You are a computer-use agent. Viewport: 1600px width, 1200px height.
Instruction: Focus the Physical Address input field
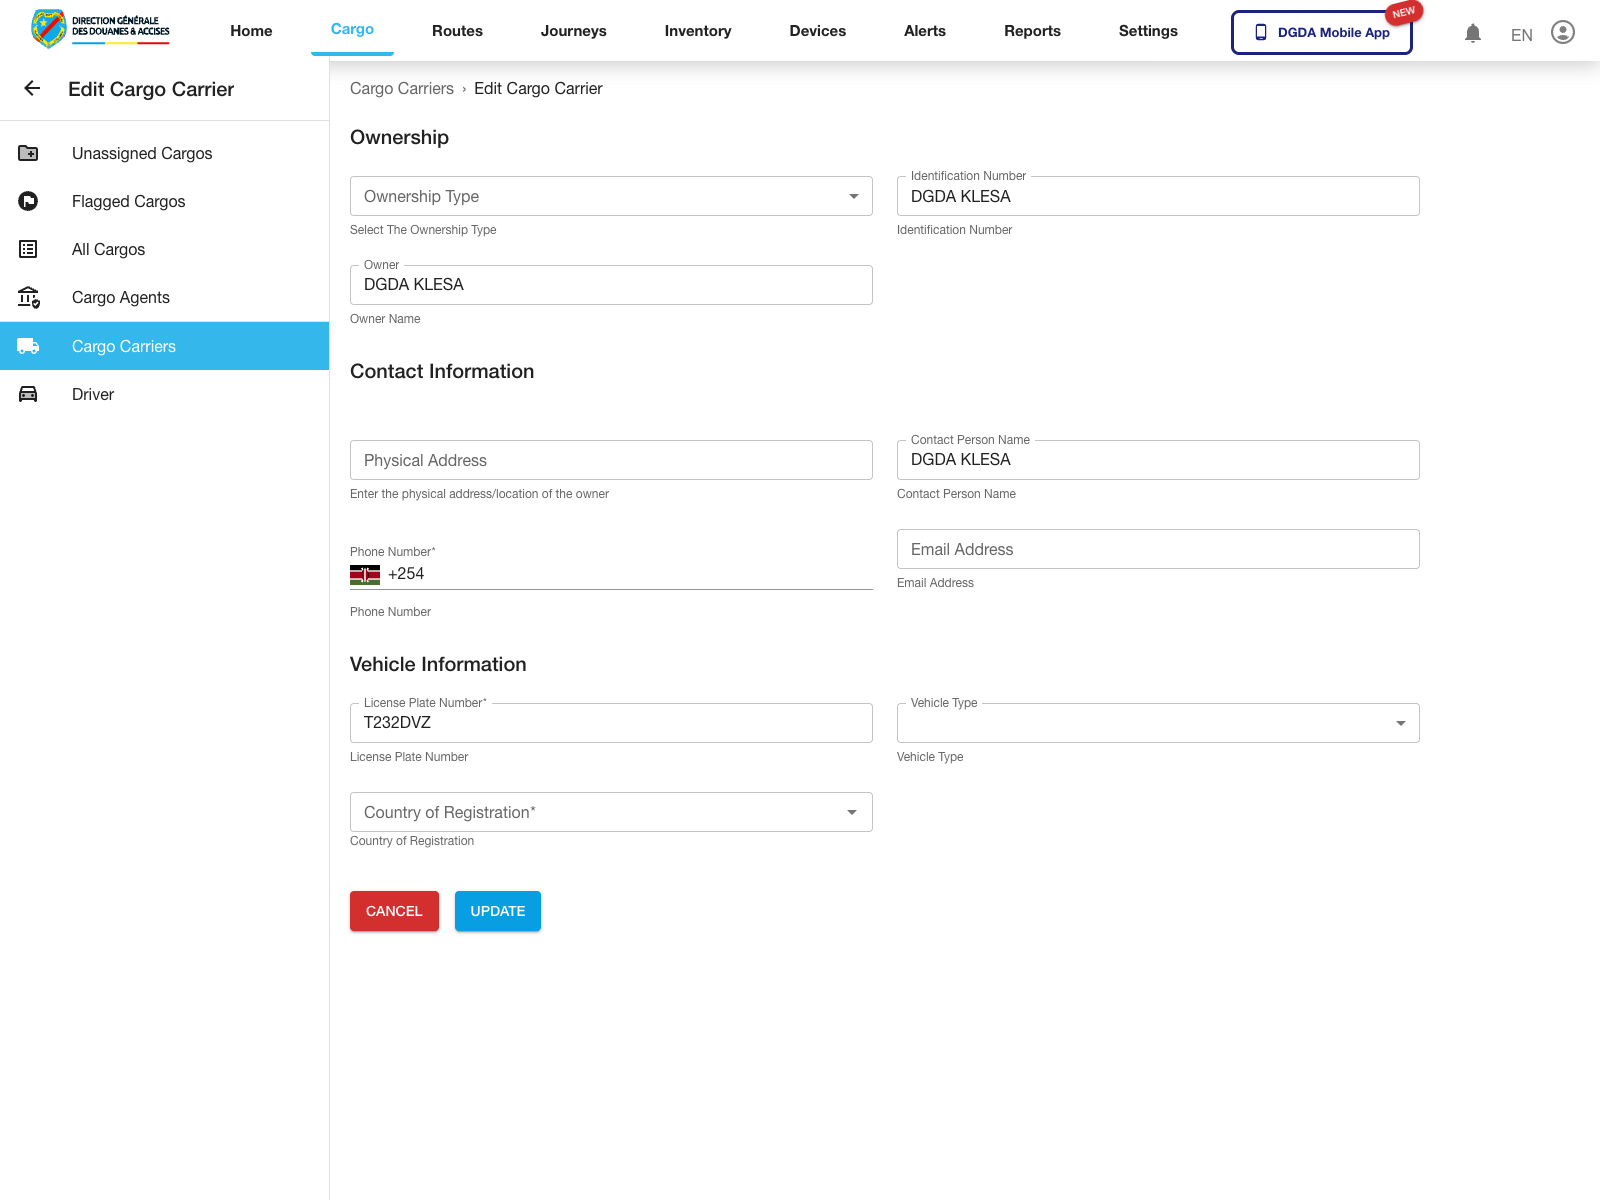[x=610, y=460]
